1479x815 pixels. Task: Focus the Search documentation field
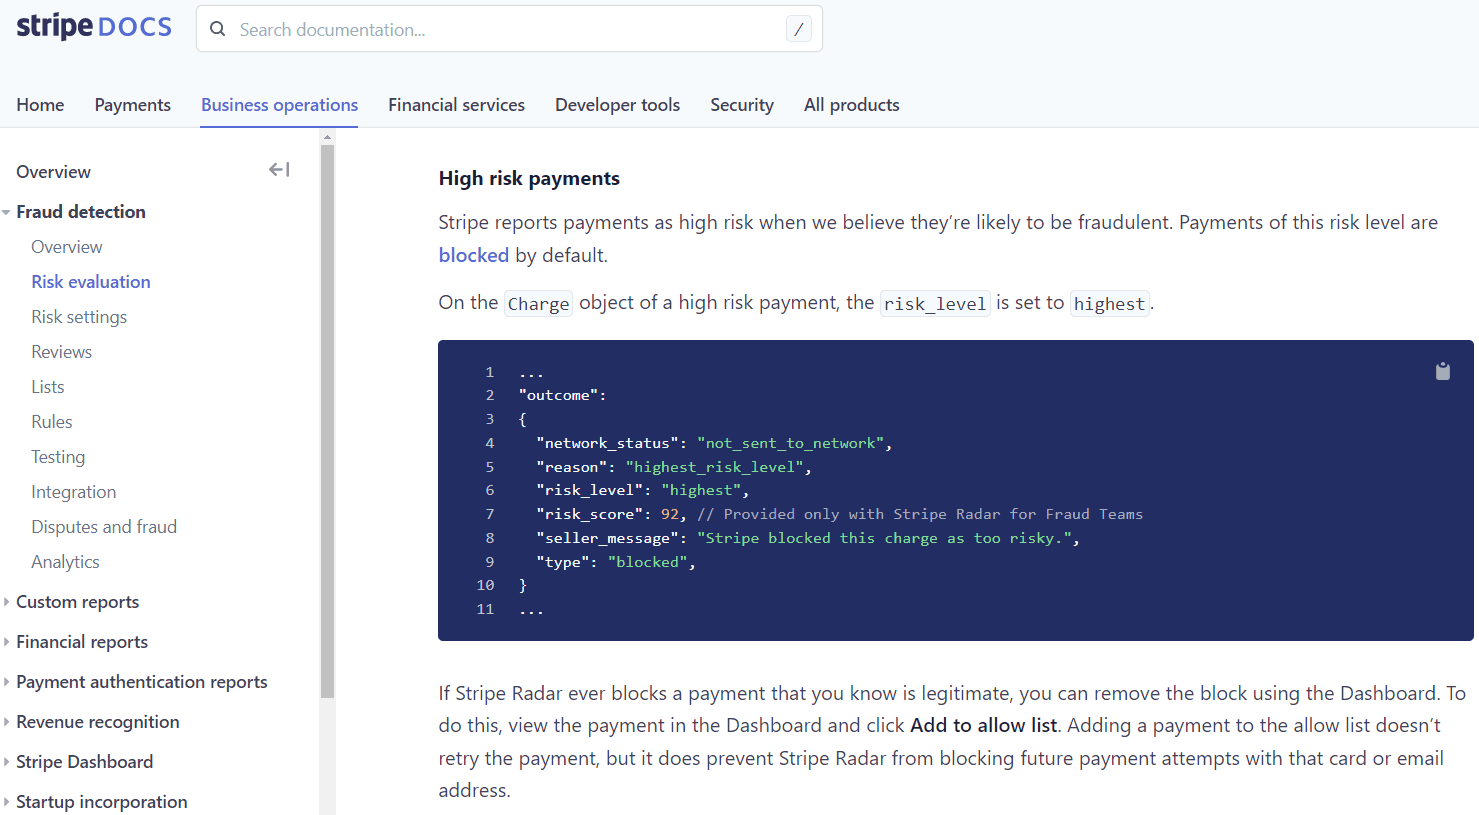[x=500, y=29]
